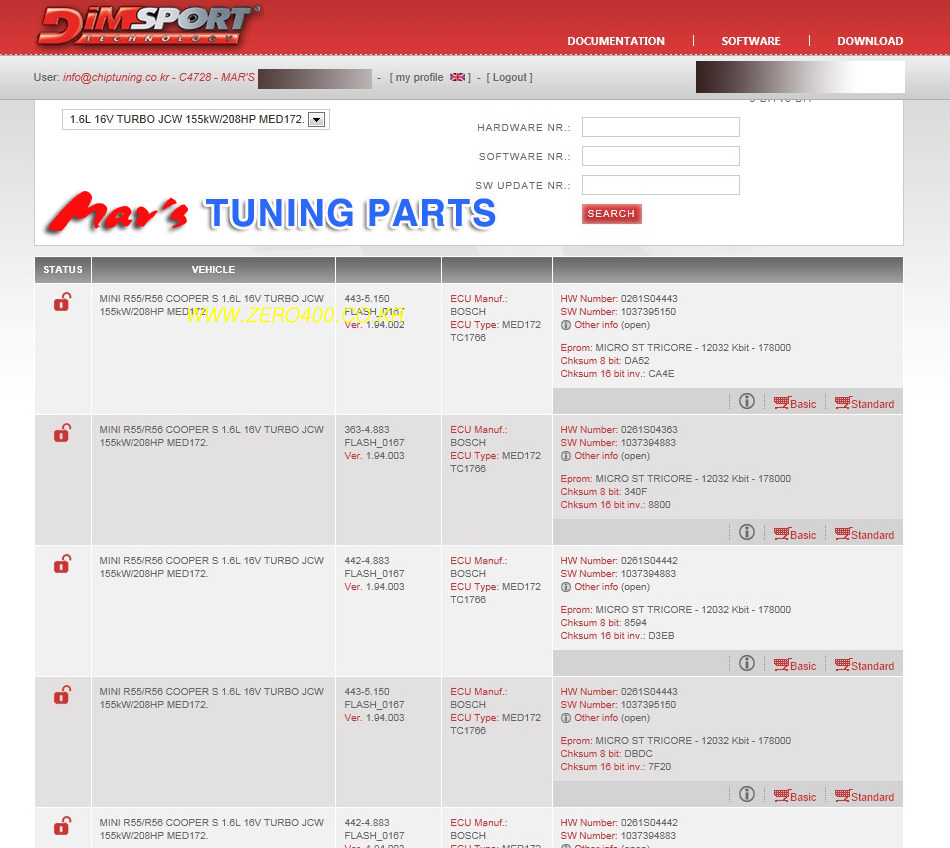Click the Dimsport Technology logo
This screenshot has height=848, width=950.
(x=148, y=25)
